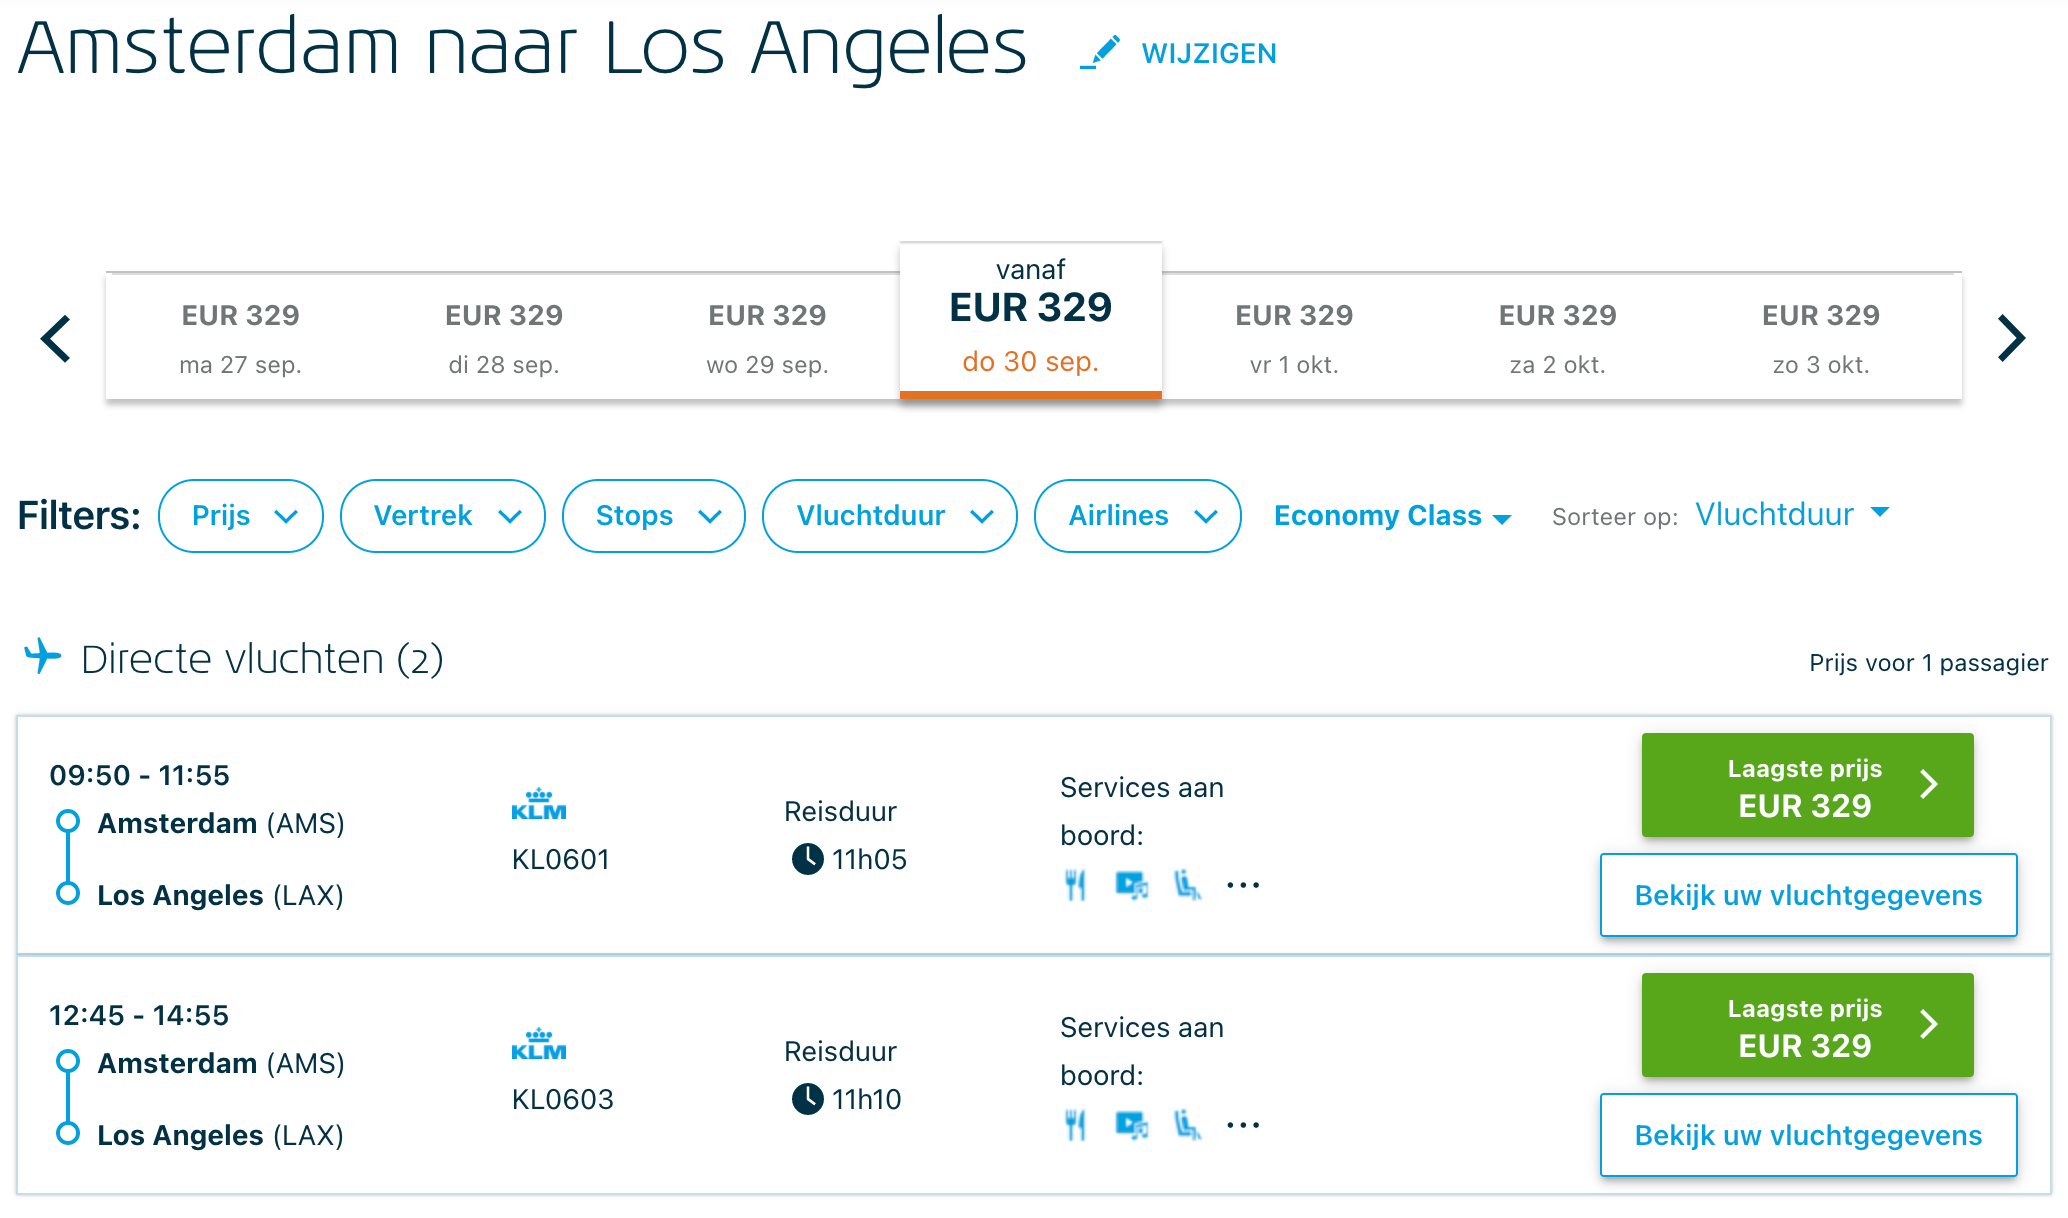
Task: Go to next dates with right arrow
Action: 2010,338
